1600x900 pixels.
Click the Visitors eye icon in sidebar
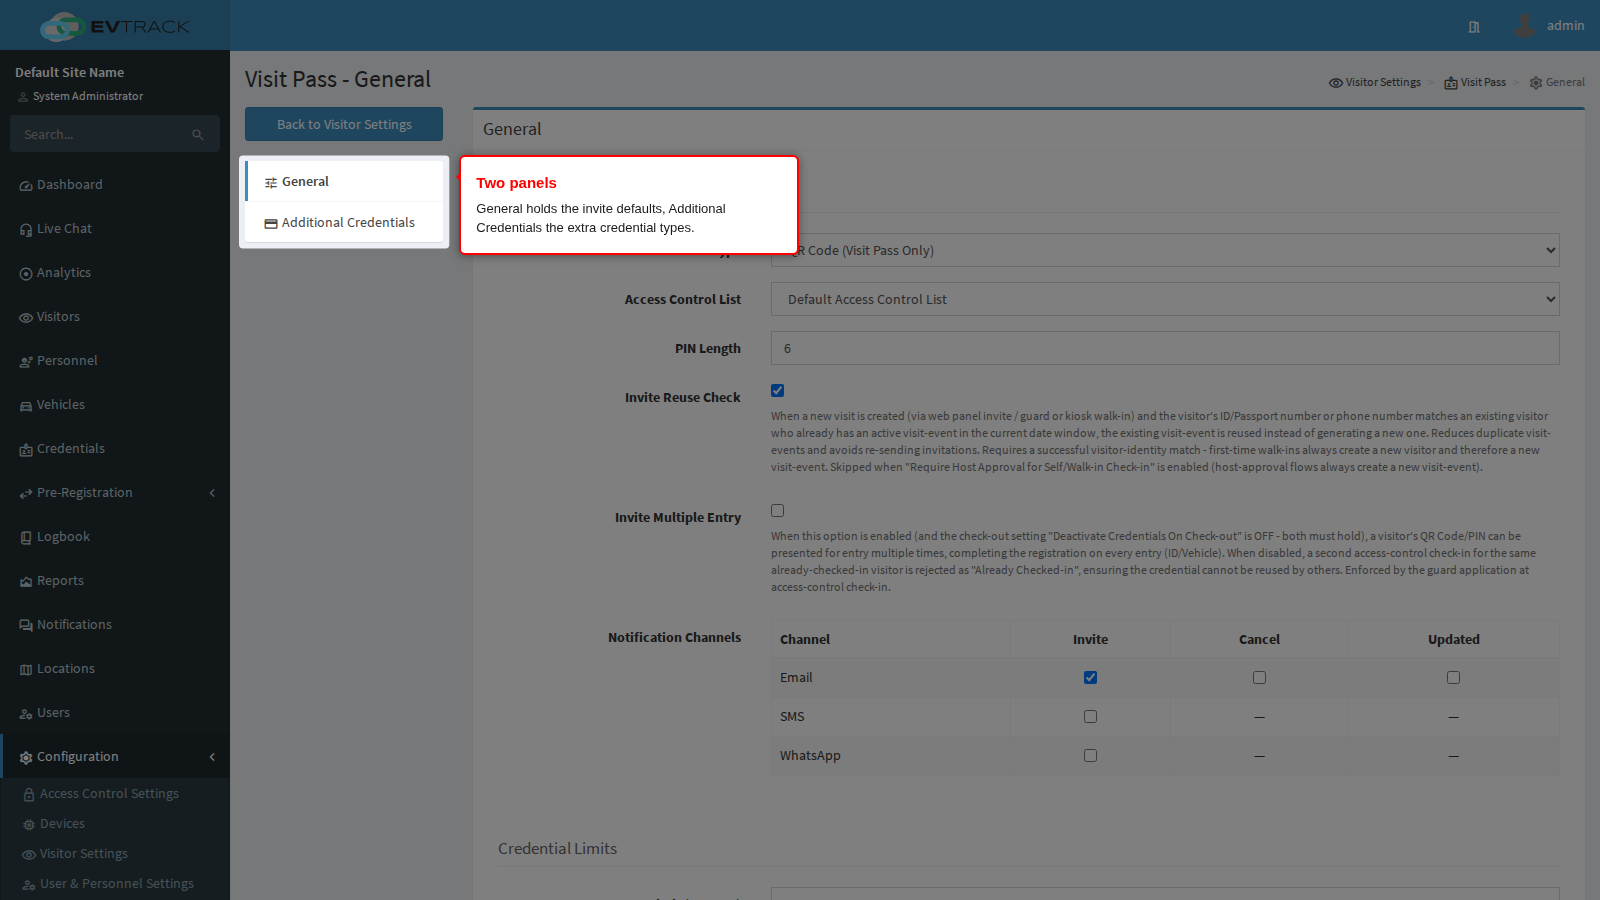(x=26, y=318)
